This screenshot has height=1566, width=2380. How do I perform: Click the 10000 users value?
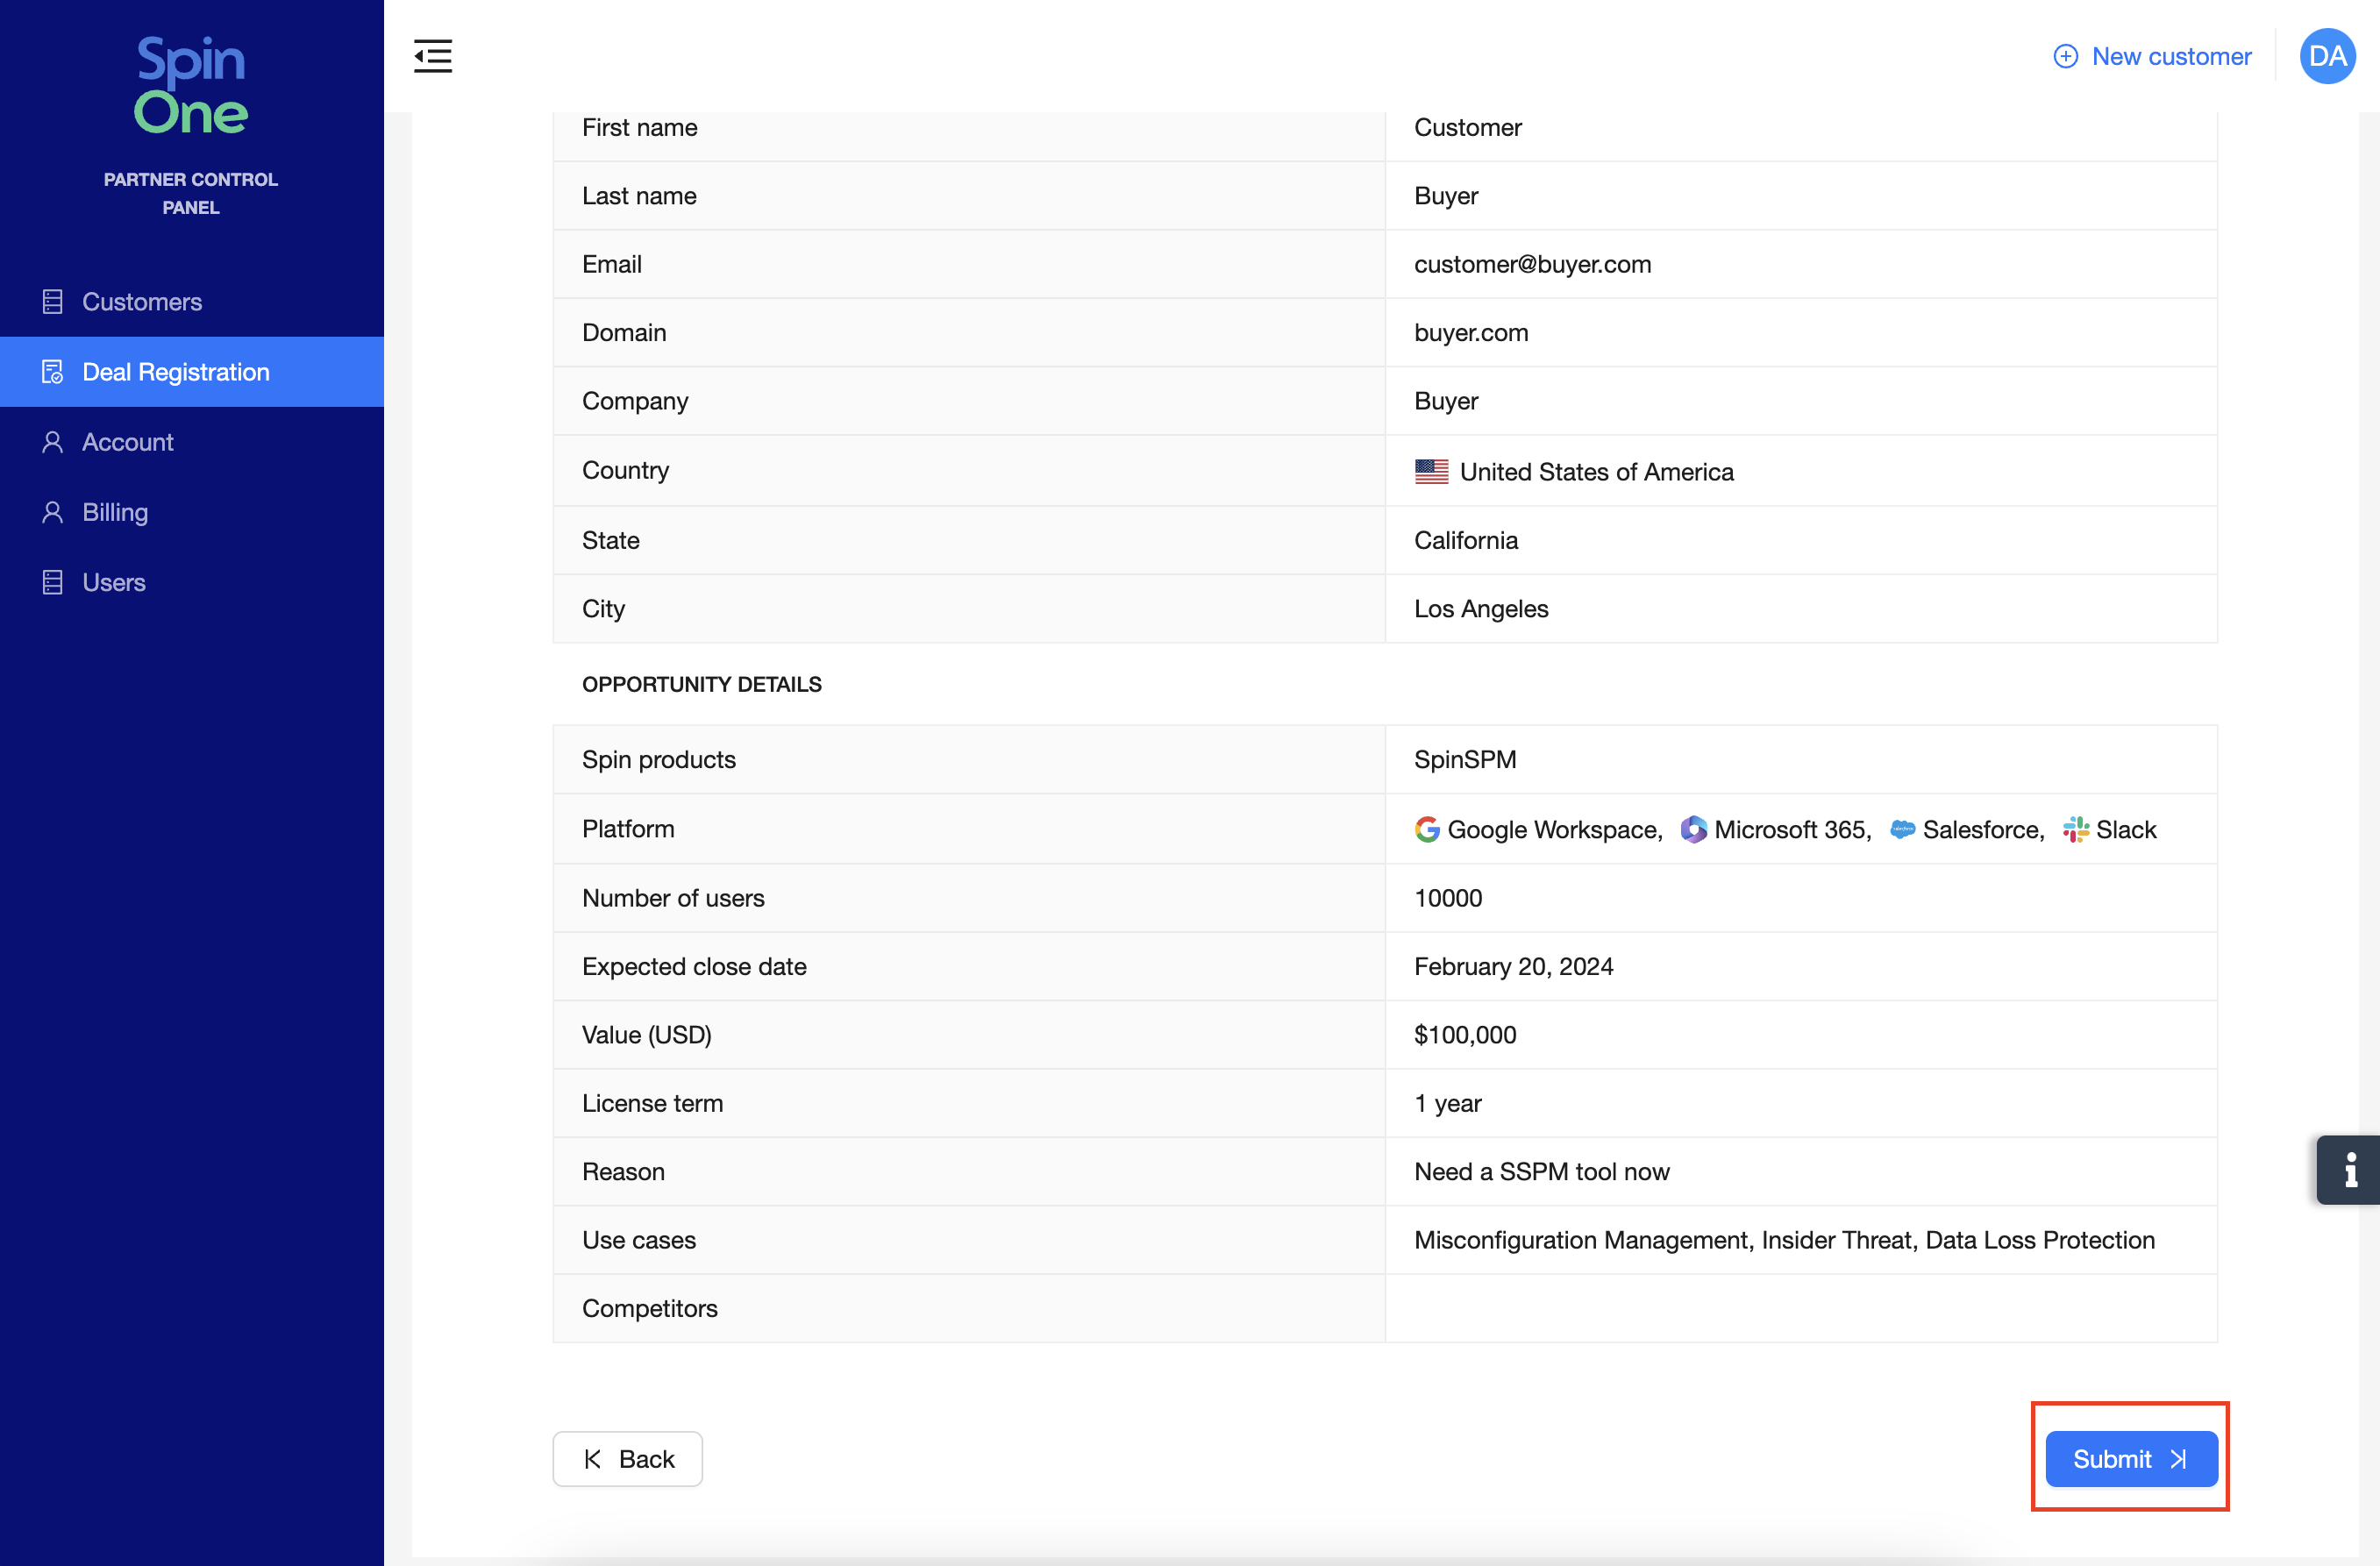(x=1447, y=898)
